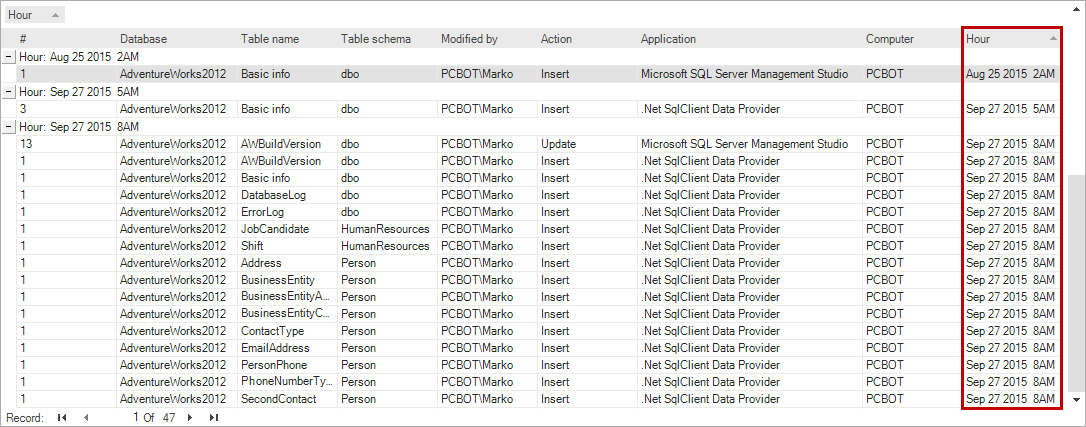Viewport: 1086px width, 427px height.
Task: Jump to last record icon
Action: 213,417
